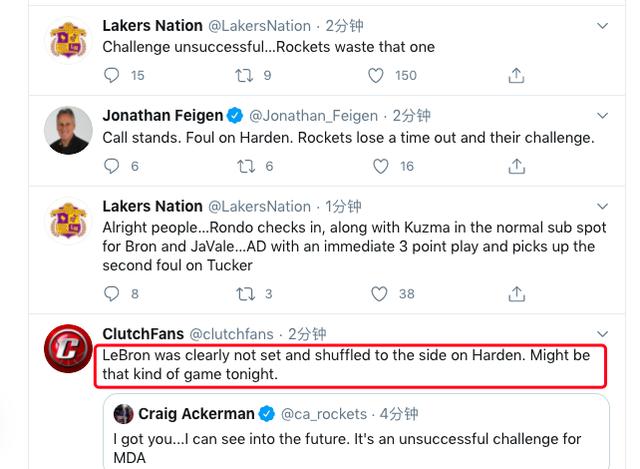Screen dimensions: 640x469
Task: Visit the ClutchFans profile name
Action: coord(142,334)
